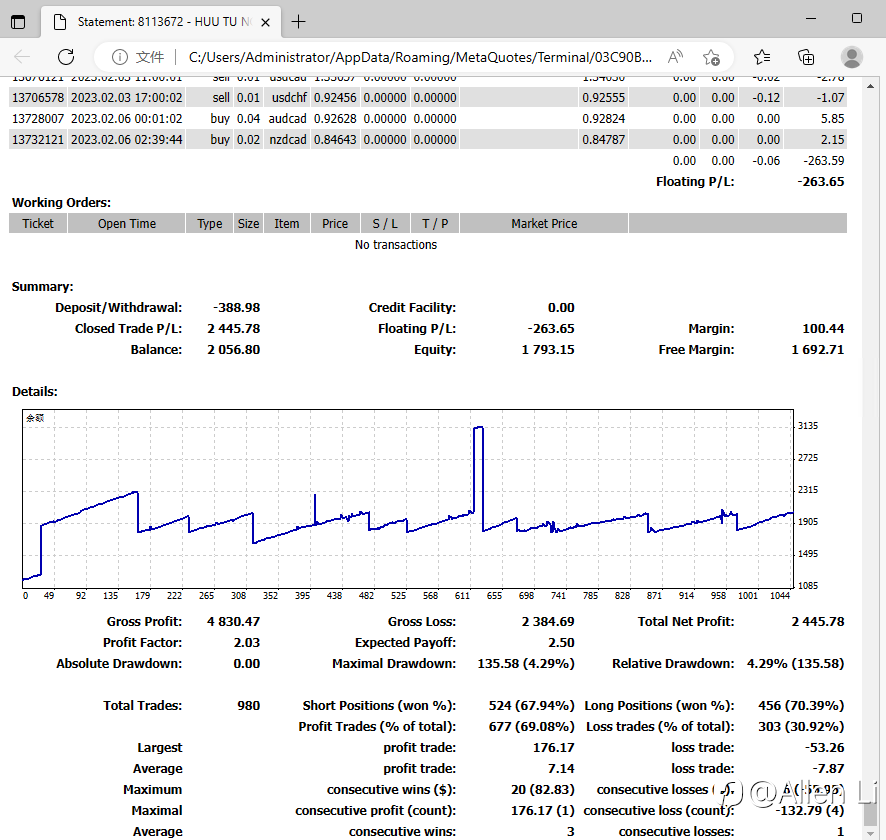The image size is (886, 840).
Task: Open the Collections icon
Action: (x=806, y=57)
